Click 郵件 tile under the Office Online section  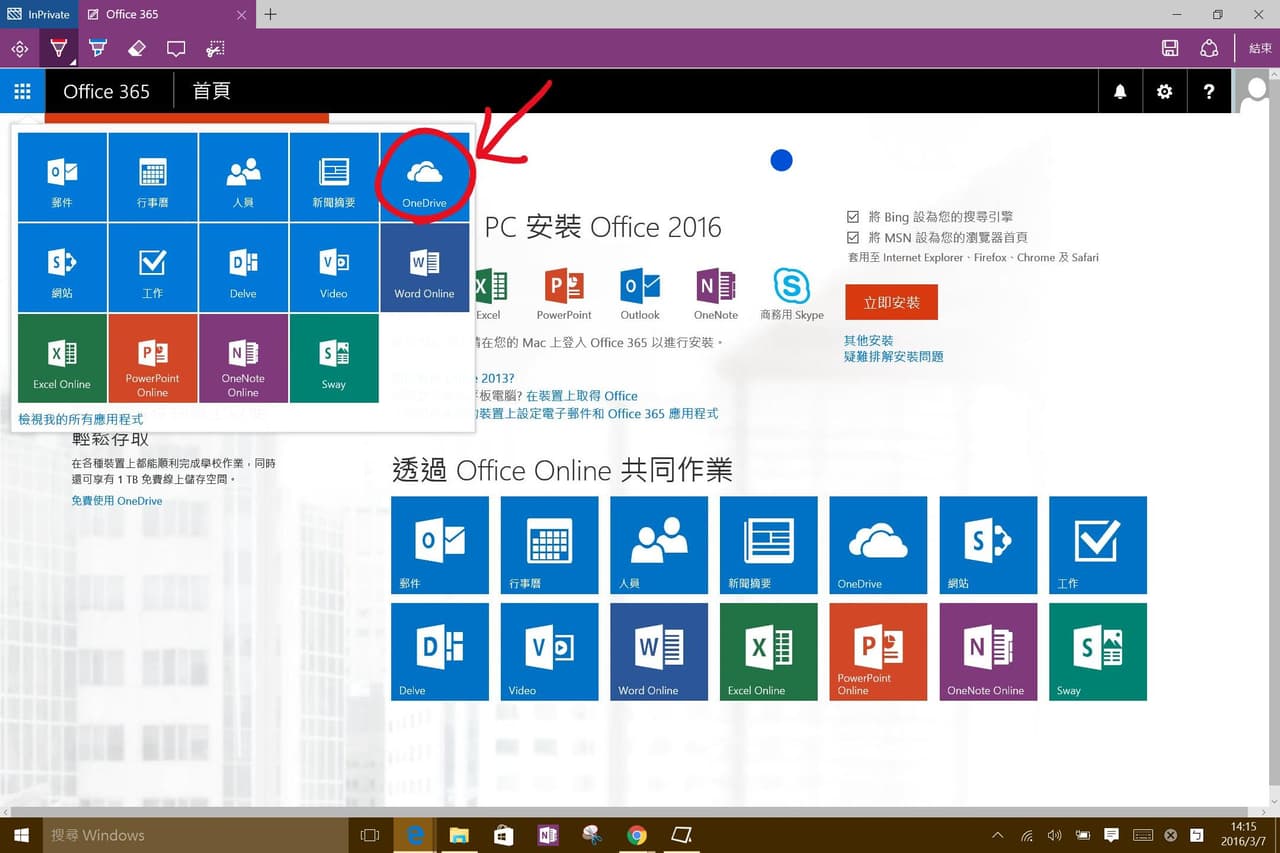coord(440,545)
